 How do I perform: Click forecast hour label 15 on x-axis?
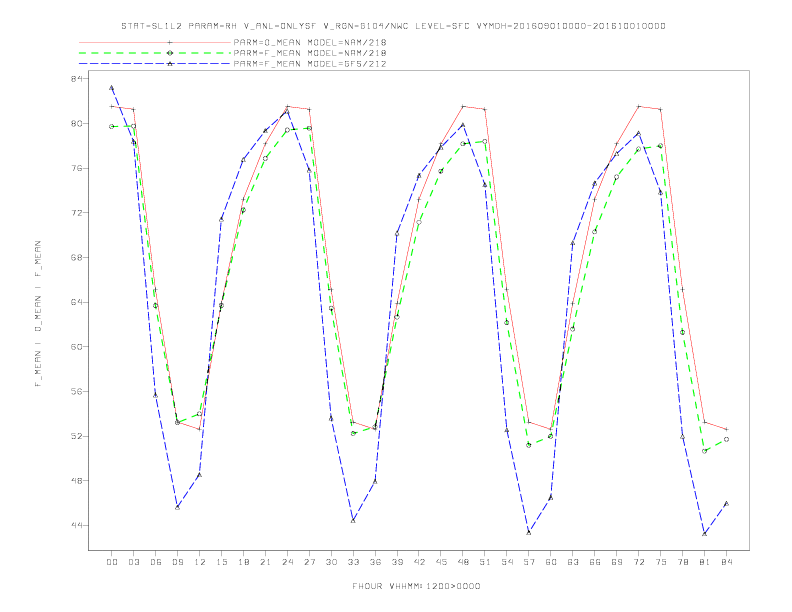(x=221, y=562)
